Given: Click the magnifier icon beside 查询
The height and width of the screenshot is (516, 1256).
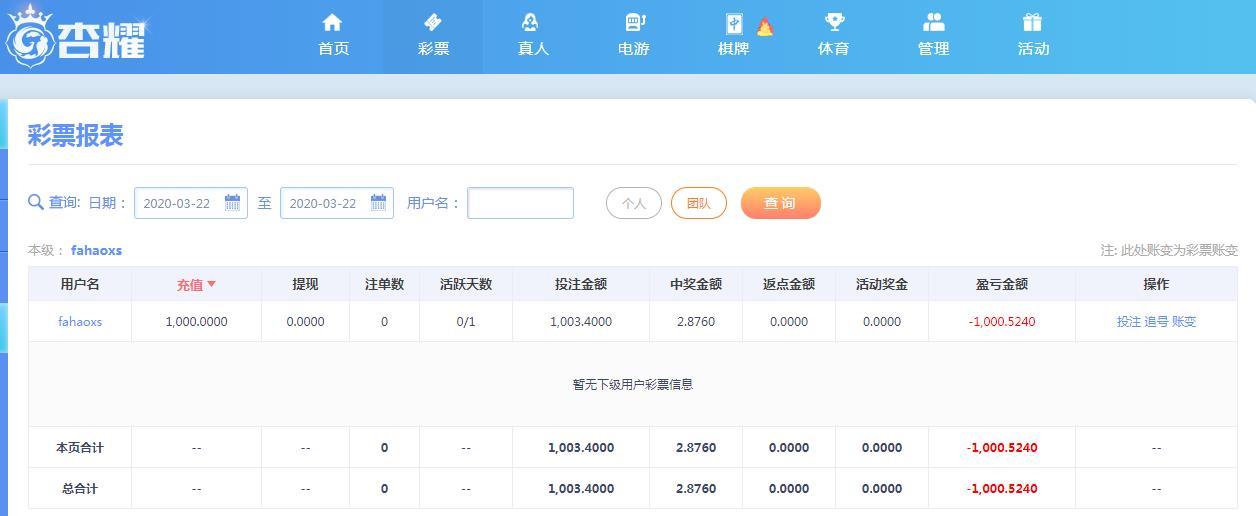Looking at the screenshot, I should pos(36,203).
